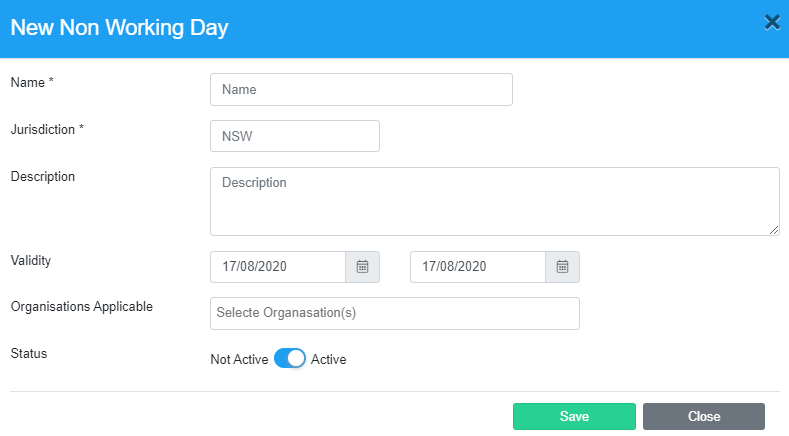Click the Organisations Applicable label
The height and width of the screenshot is (436, 789).
pyautogui.click(x=82, y=307)
